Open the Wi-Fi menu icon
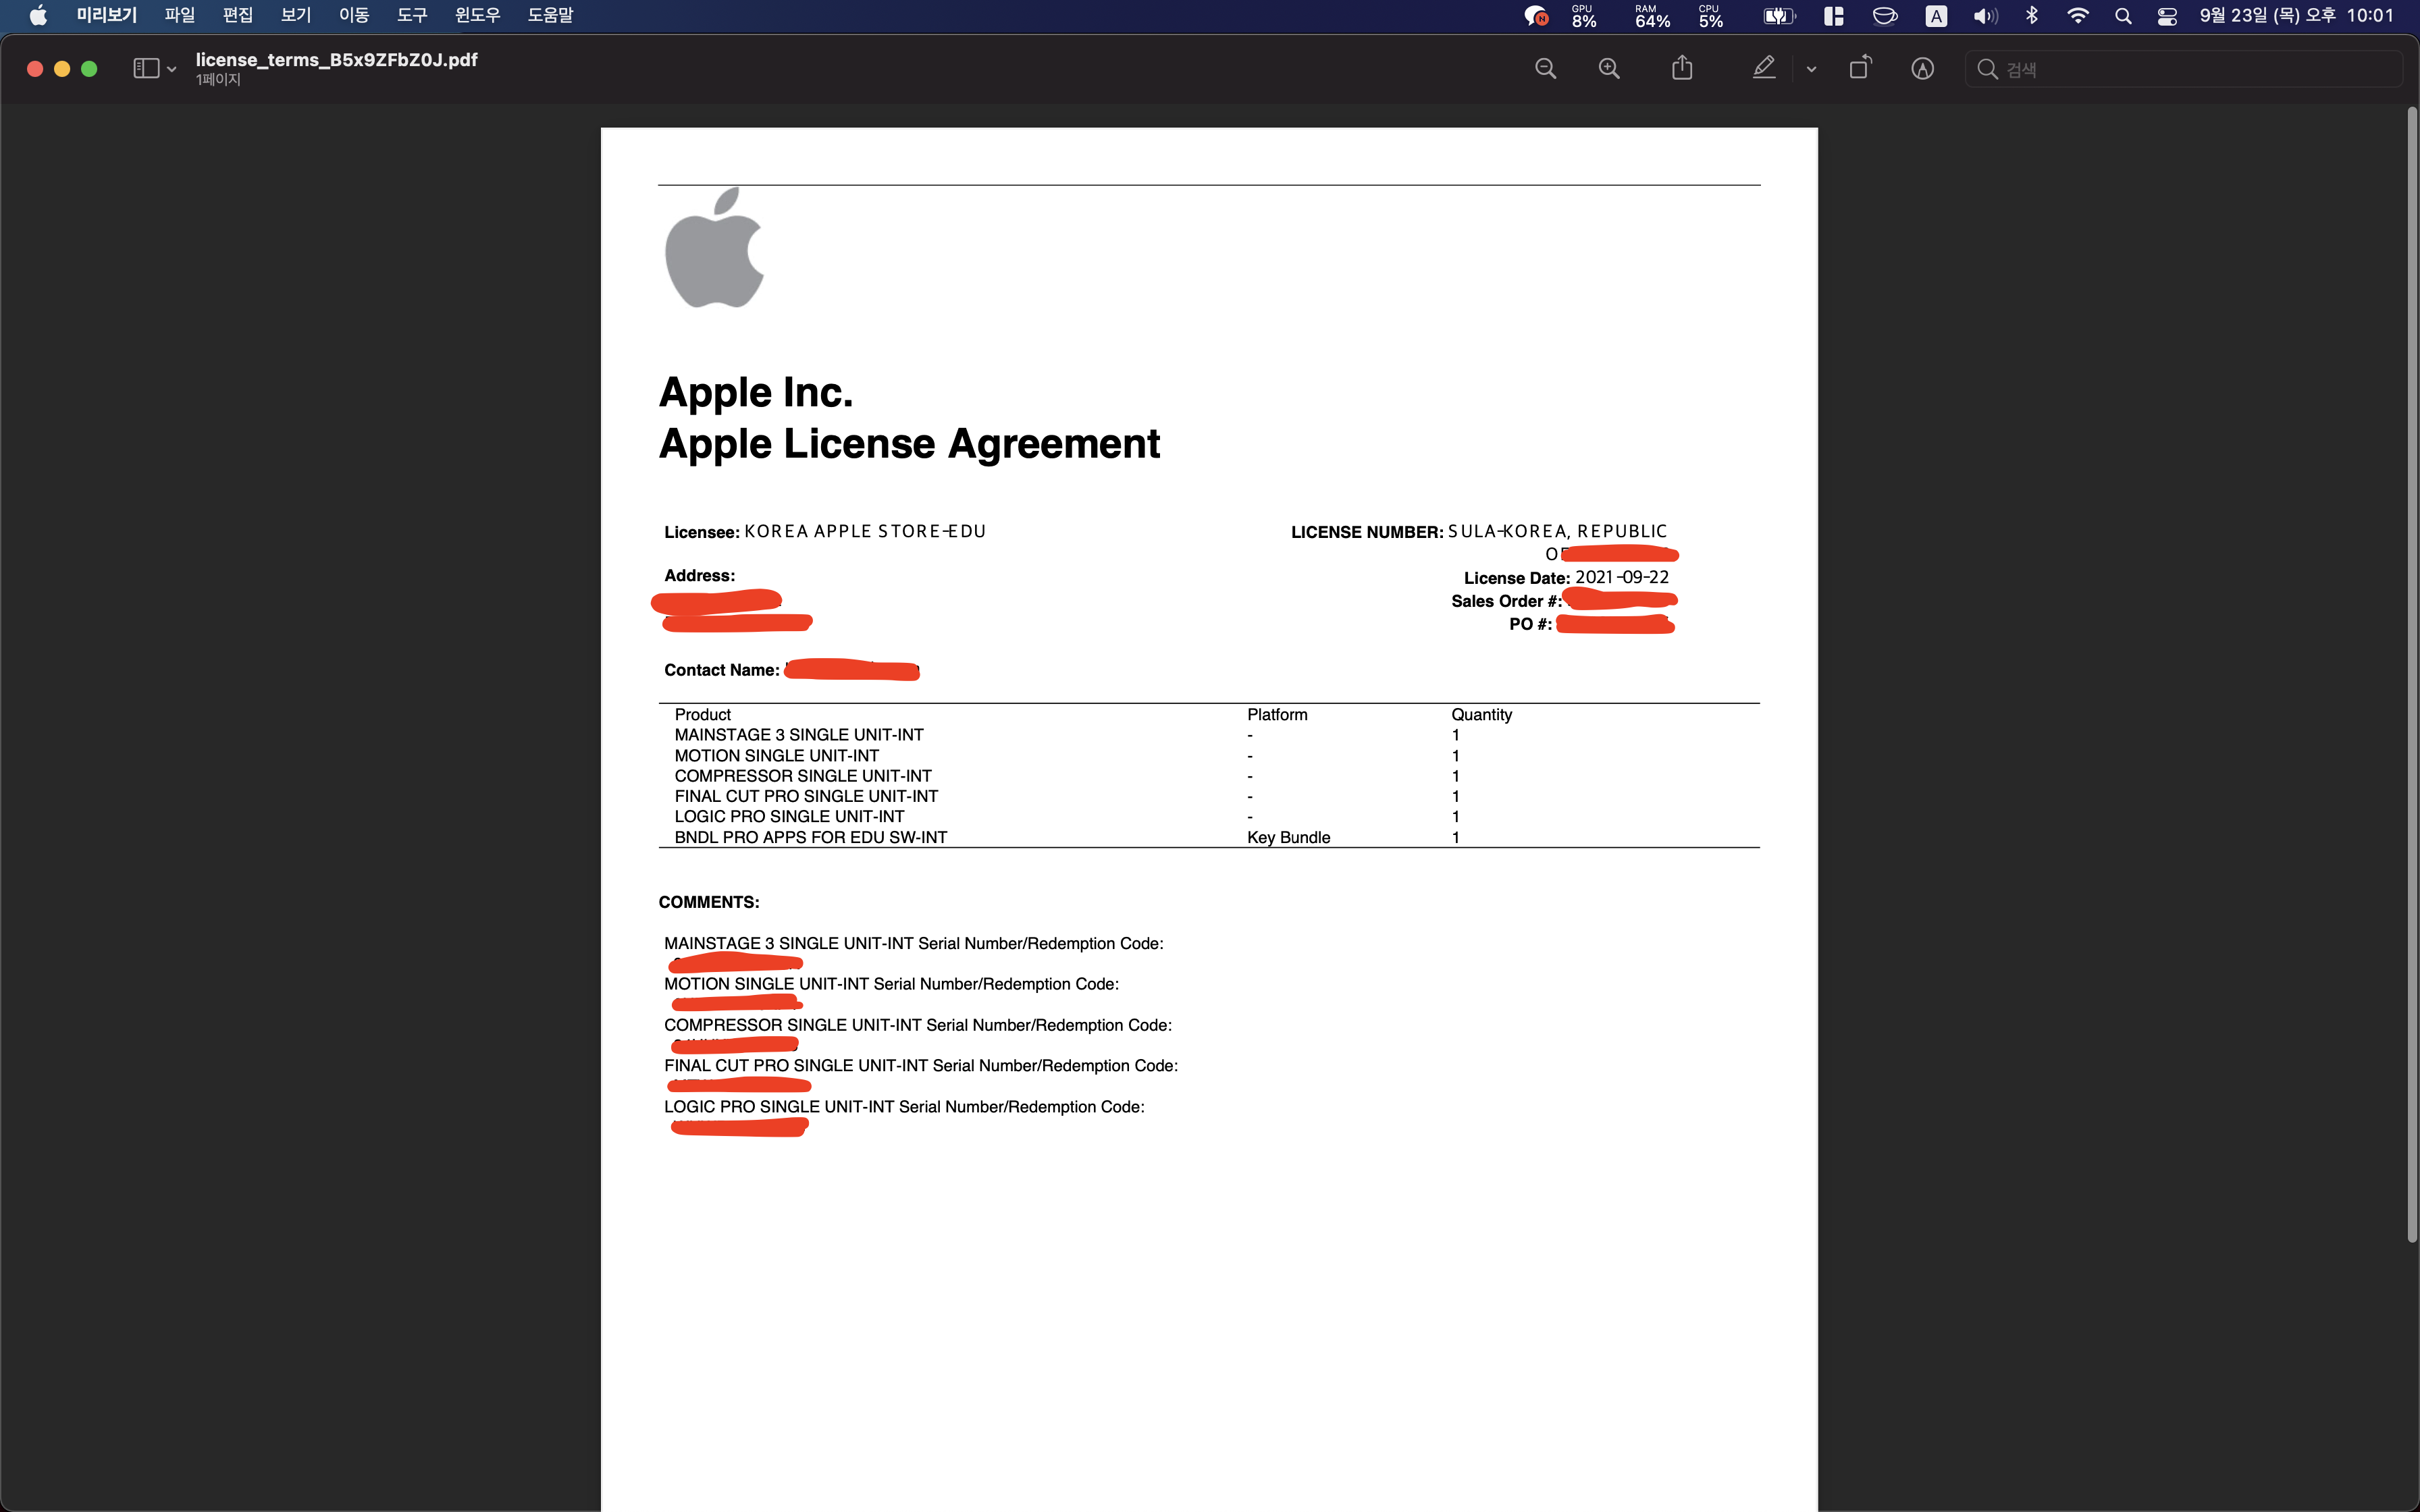The image size is (2420, 1512). pyautogui.click(x=2078, y=16)
